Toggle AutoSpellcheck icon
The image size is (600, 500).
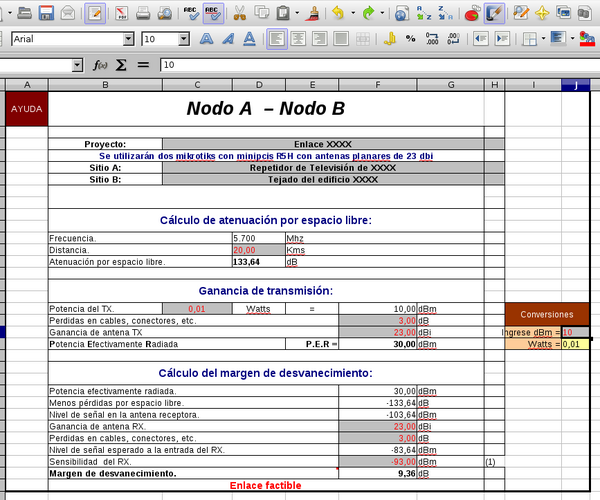(213, 13)
